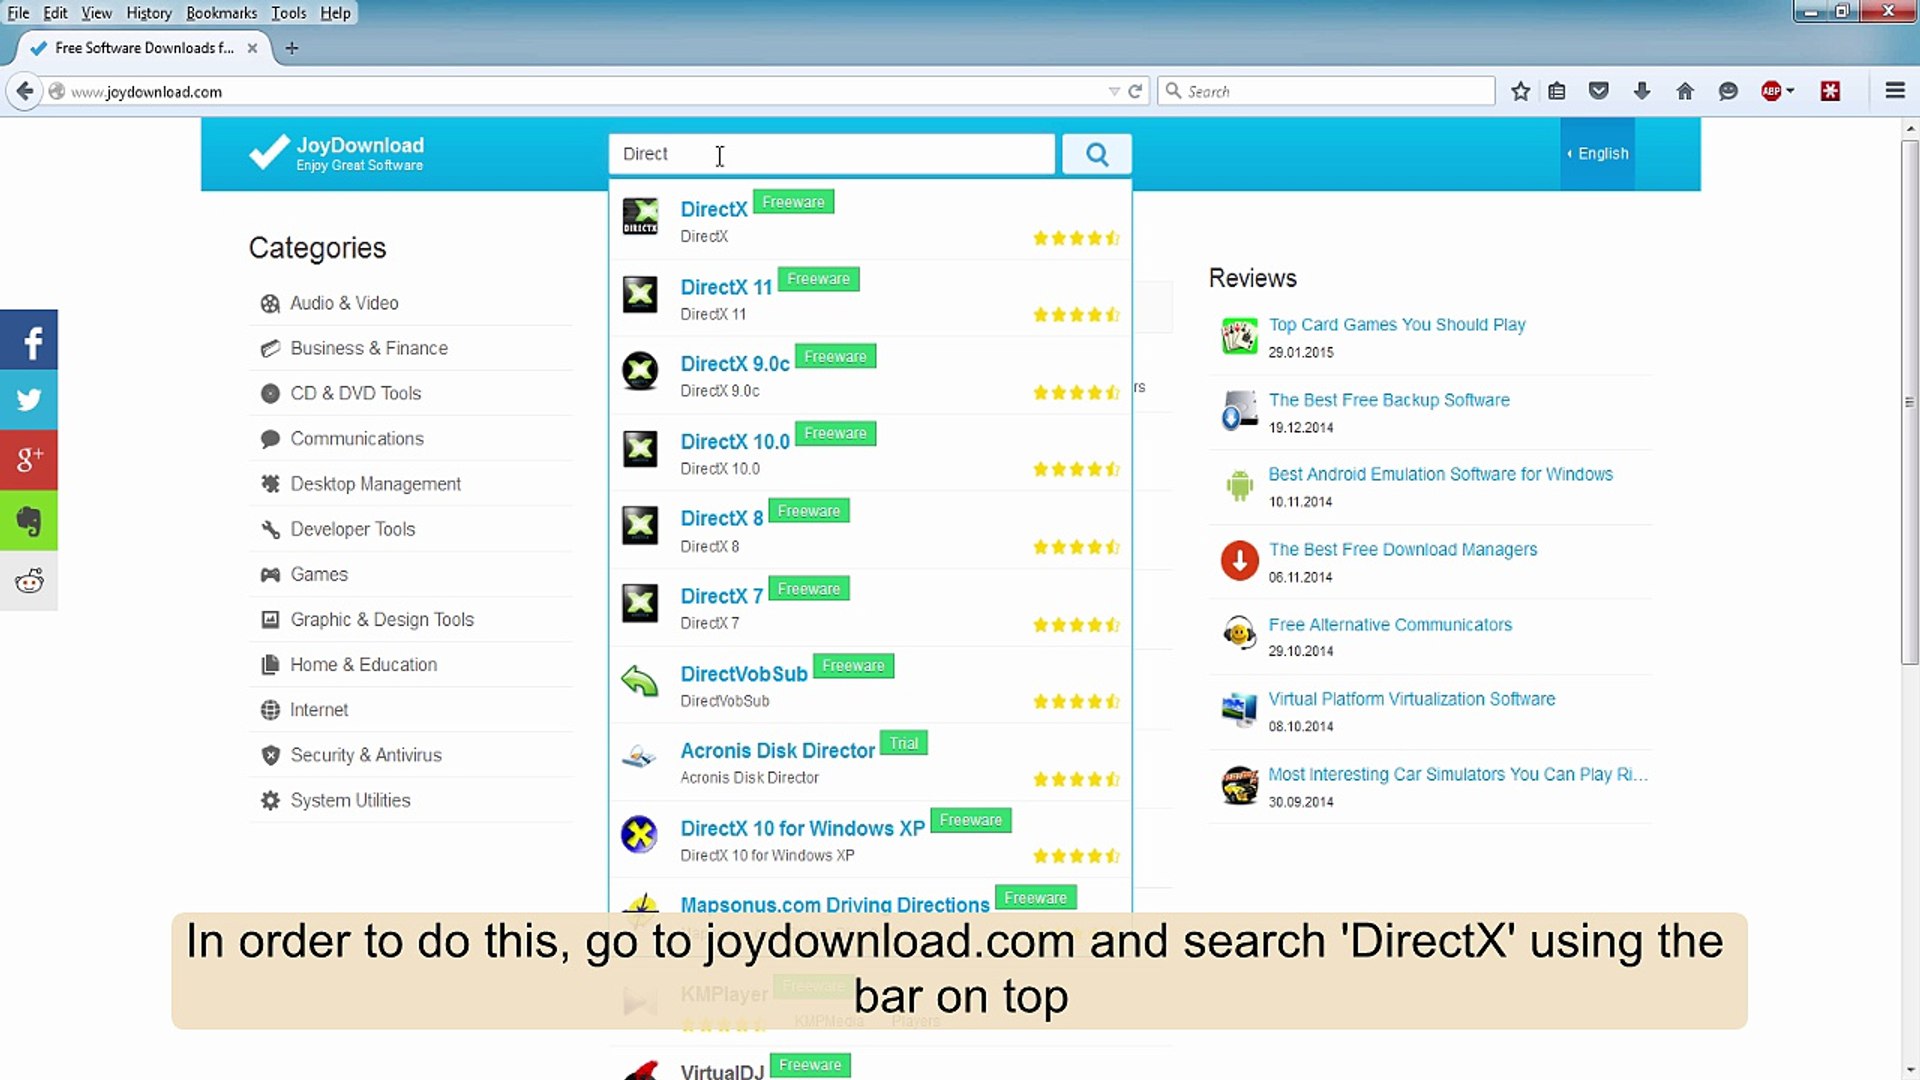Share page via Facebook sidebar icon

[x=29, y=340]
